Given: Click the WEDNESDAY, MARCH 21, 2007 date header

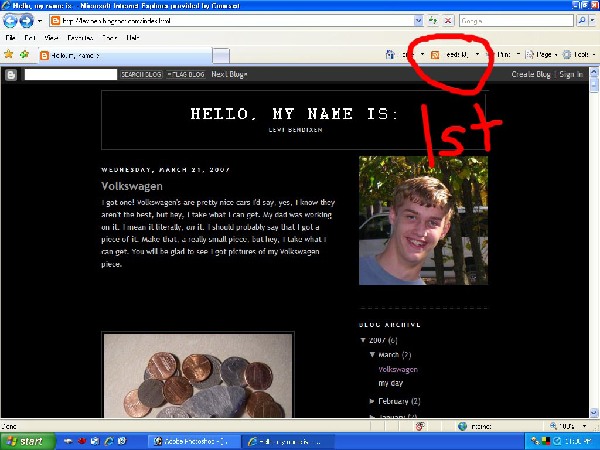Looking at the screenshot, I should [x=166, y=170].
